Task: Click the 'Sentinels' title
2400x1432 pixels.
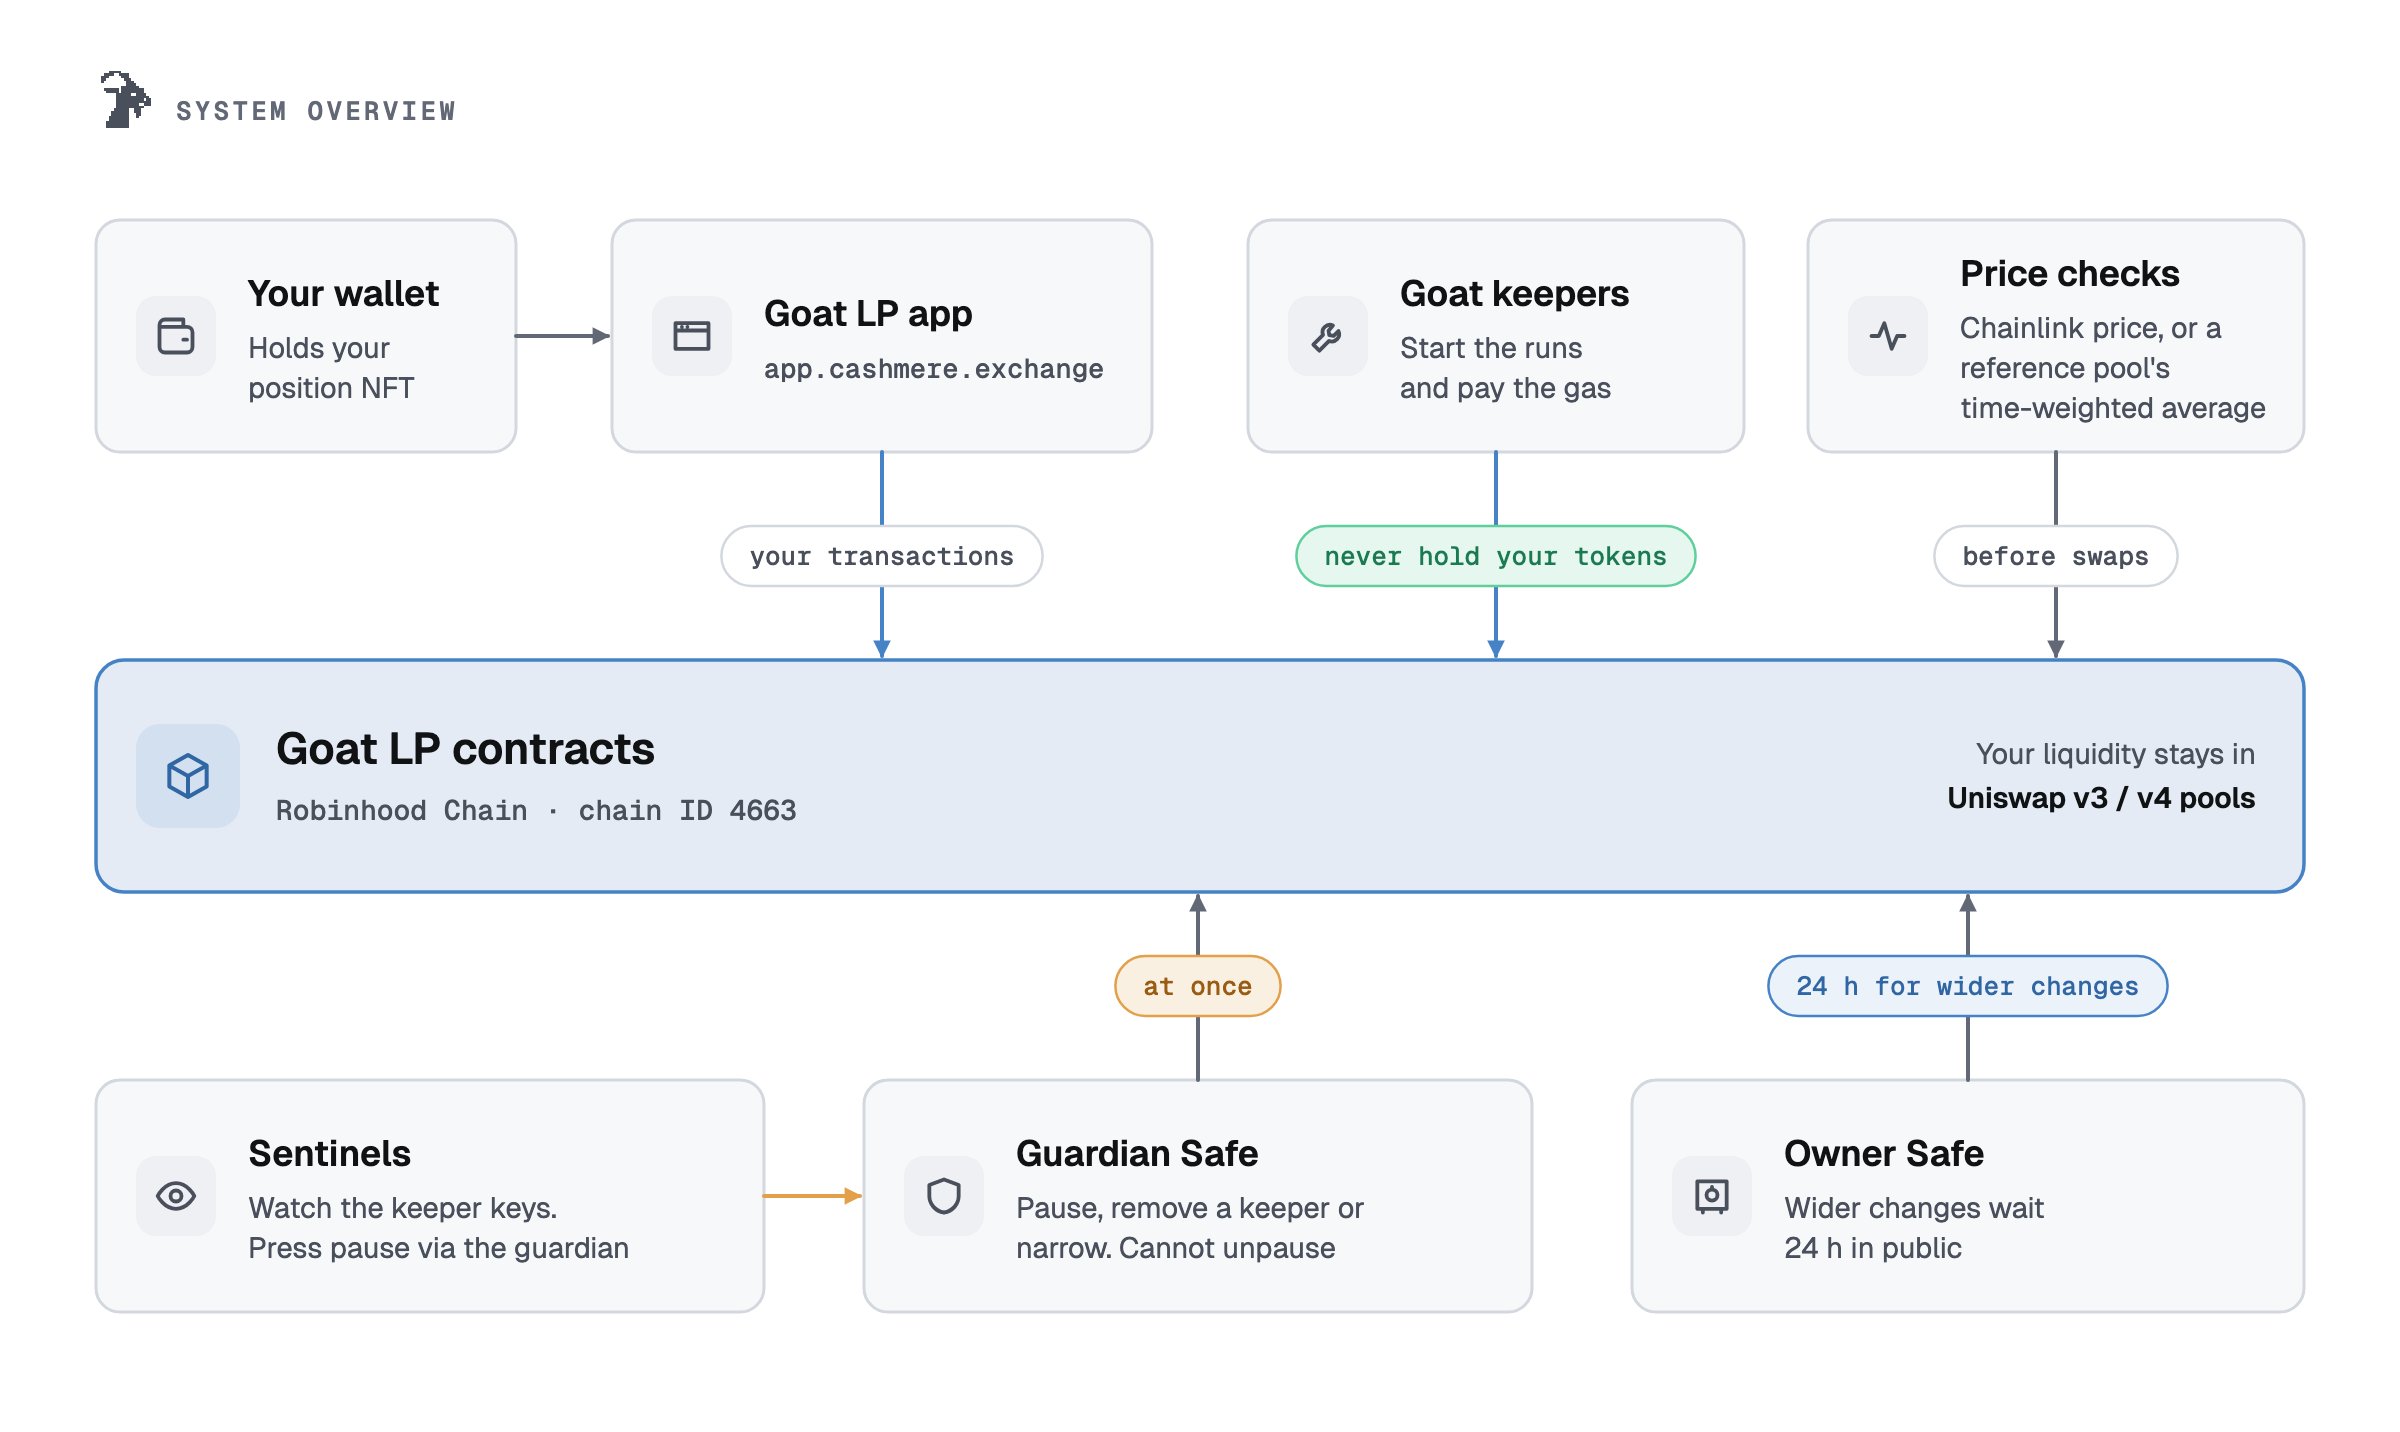Action: (329, 1153)
